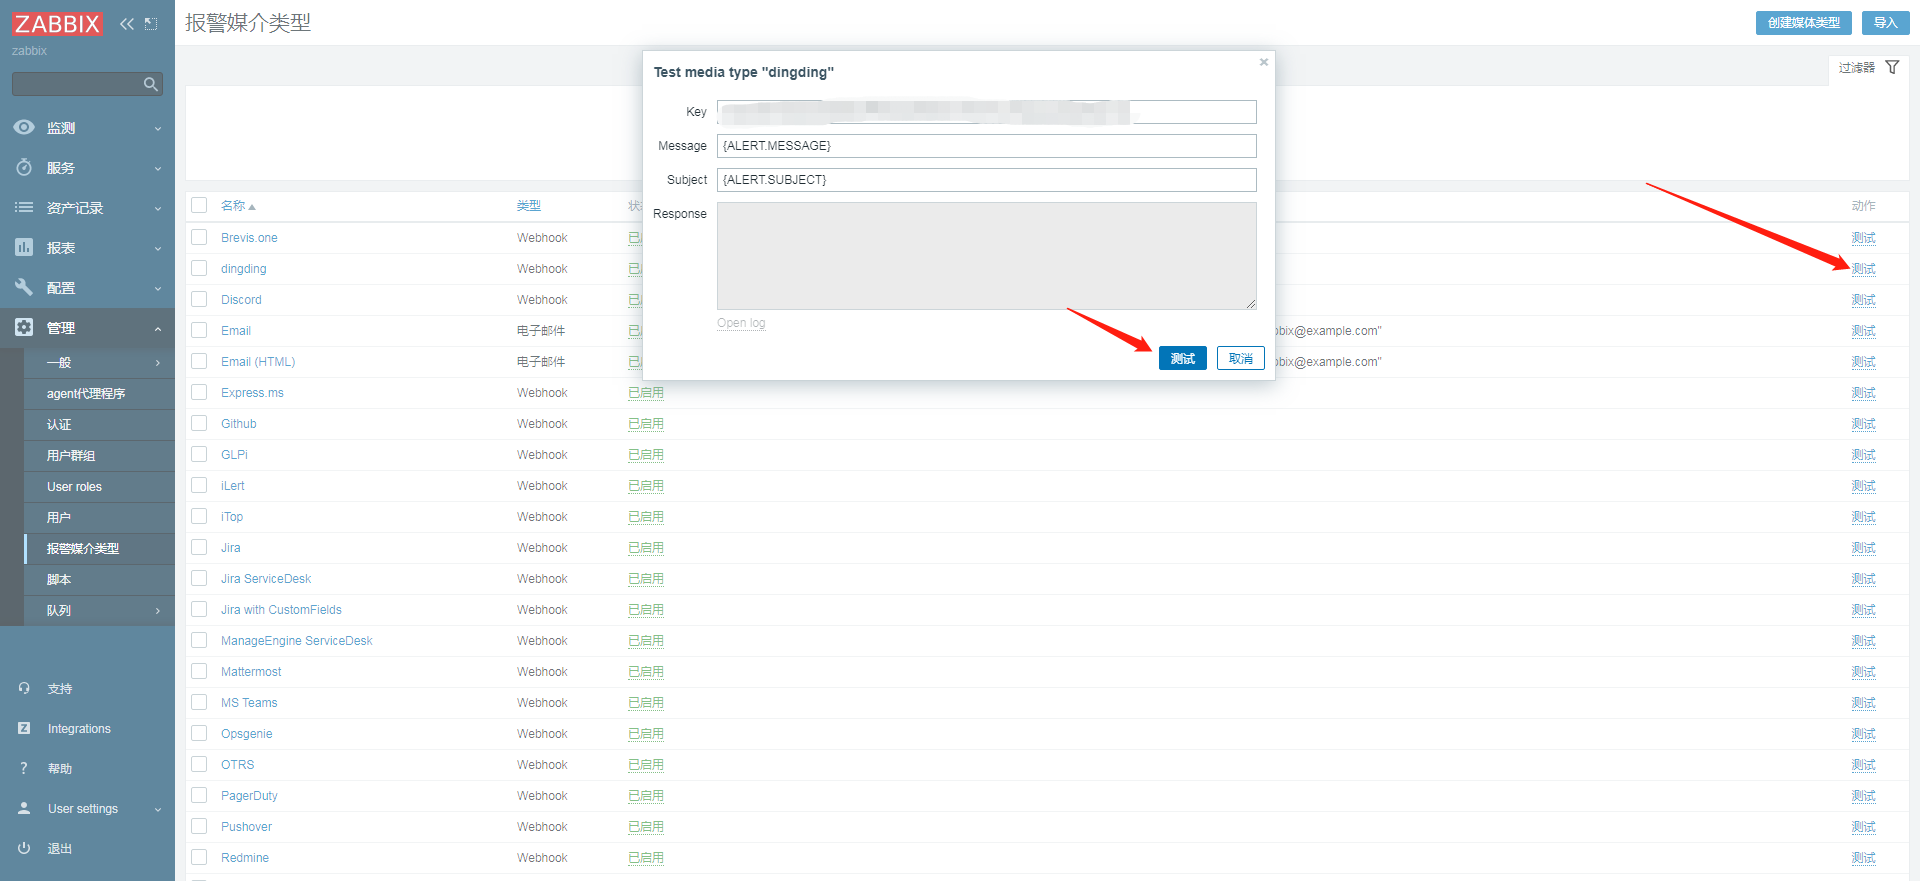Collapse the 管理 menu chevron
Screen dimensions: 1920x881
click(158, 328)
